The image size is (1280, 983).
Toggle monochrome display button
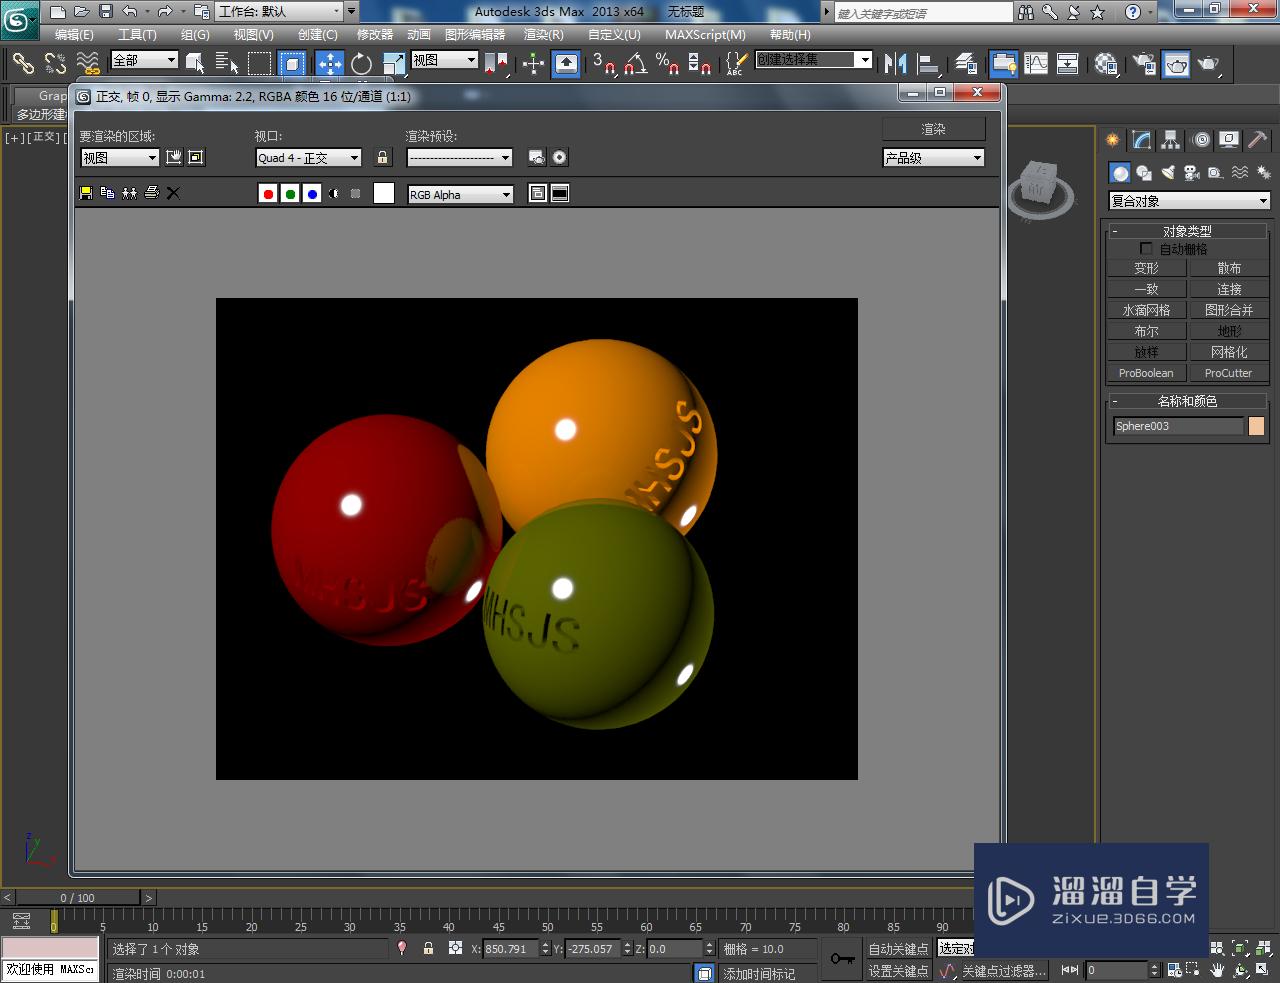355,194
